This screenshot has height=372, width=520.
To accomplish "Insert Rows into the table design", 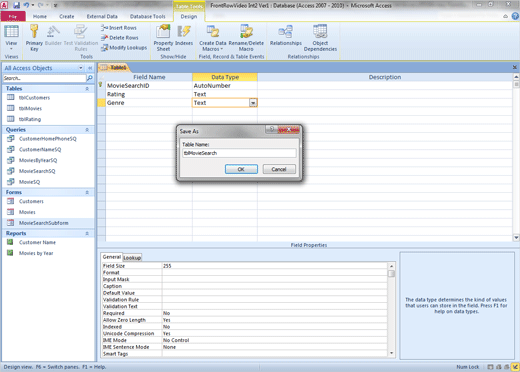I will coord(119,28).
